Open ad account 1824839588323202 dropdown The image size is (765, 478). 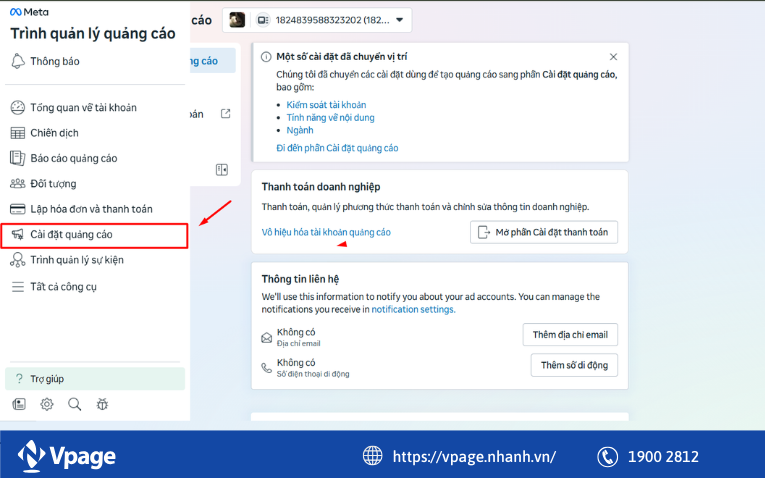tap(317, 20)
